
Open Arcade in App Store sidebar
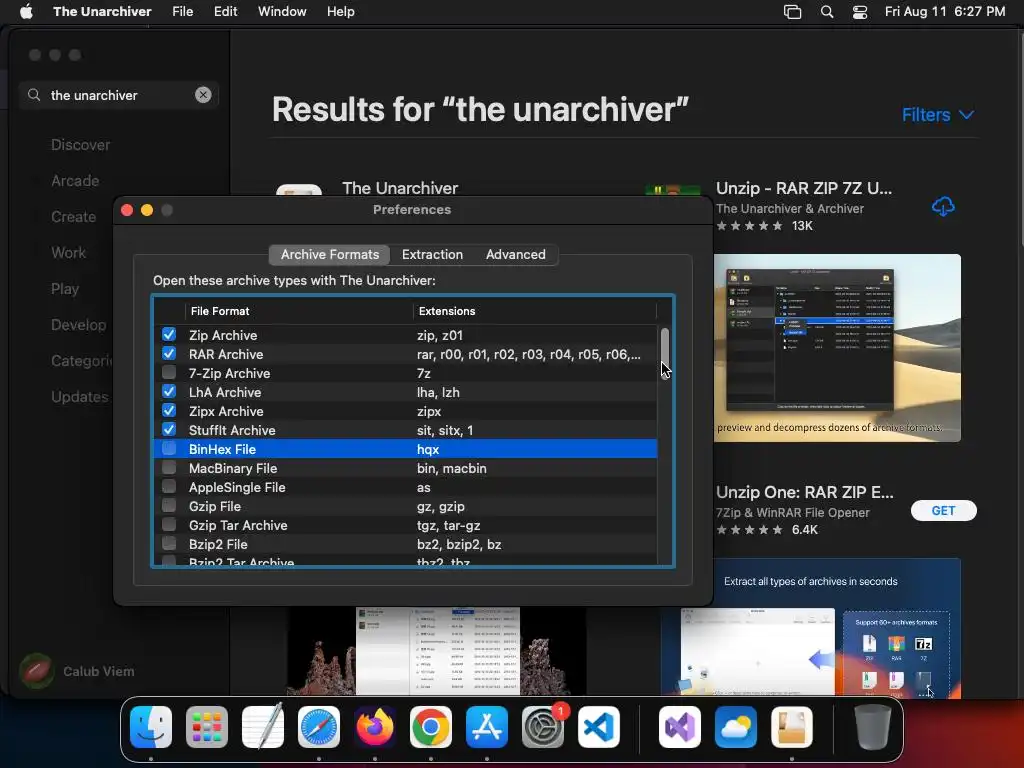[x=75, y=181]
